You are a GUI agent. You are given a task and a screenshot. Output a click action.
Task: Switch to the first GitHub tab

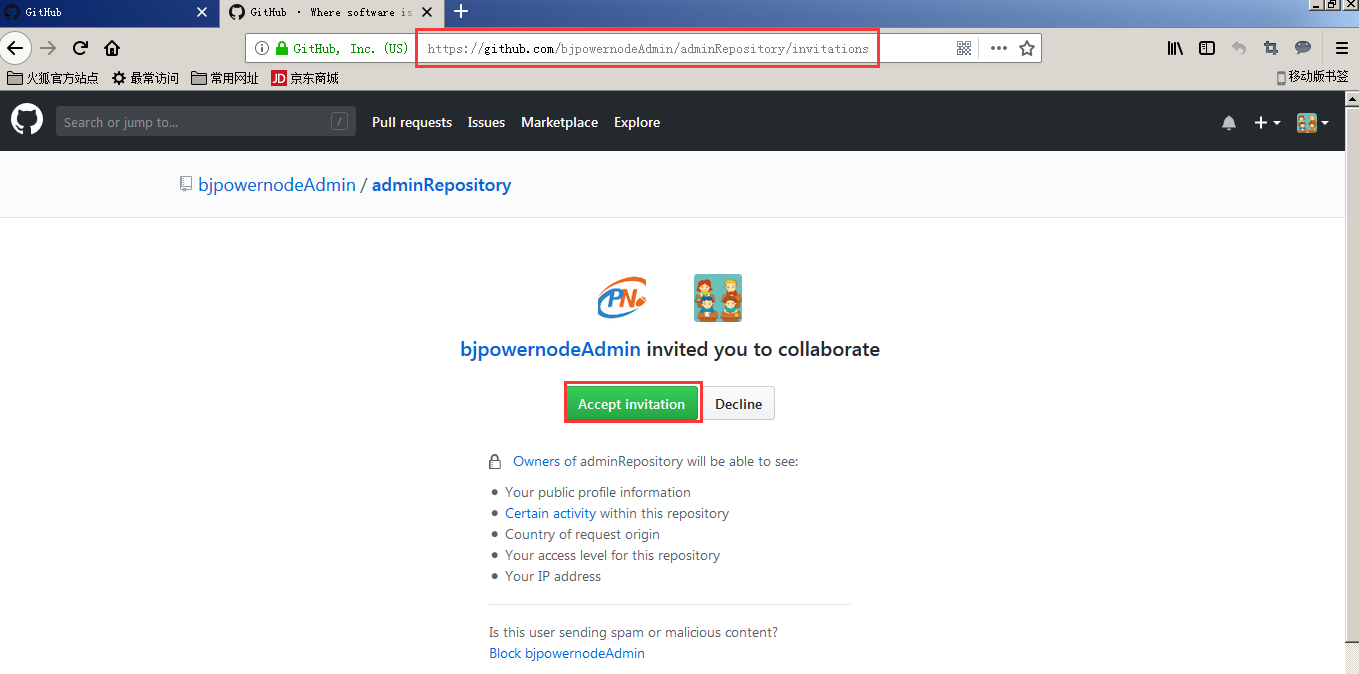click(100, 12)
